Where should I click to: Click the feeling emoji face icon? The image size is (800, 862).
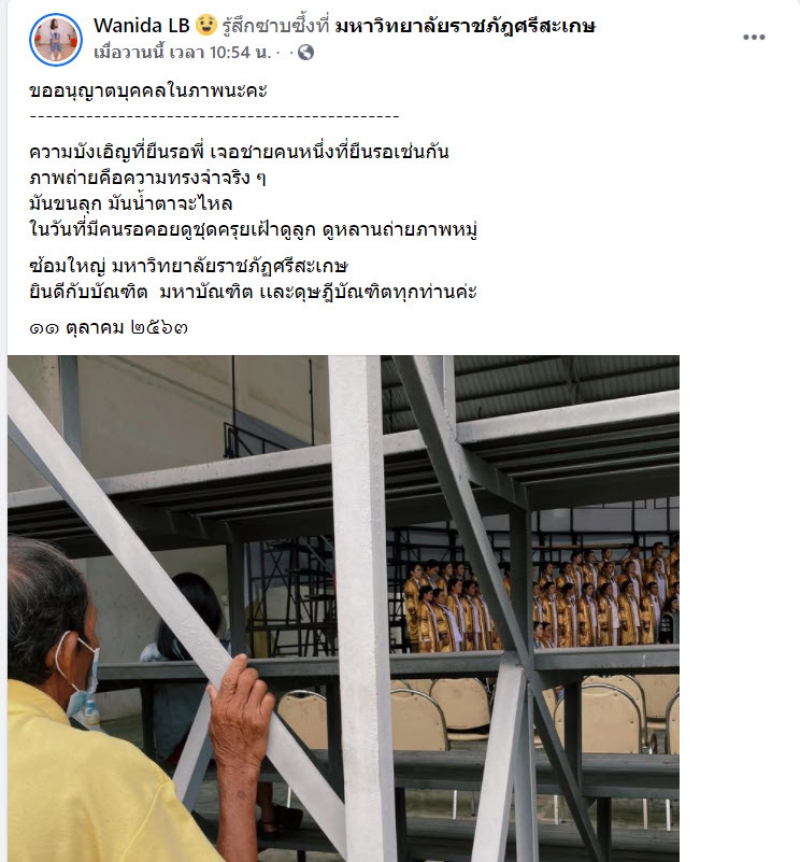coord(206,25)
